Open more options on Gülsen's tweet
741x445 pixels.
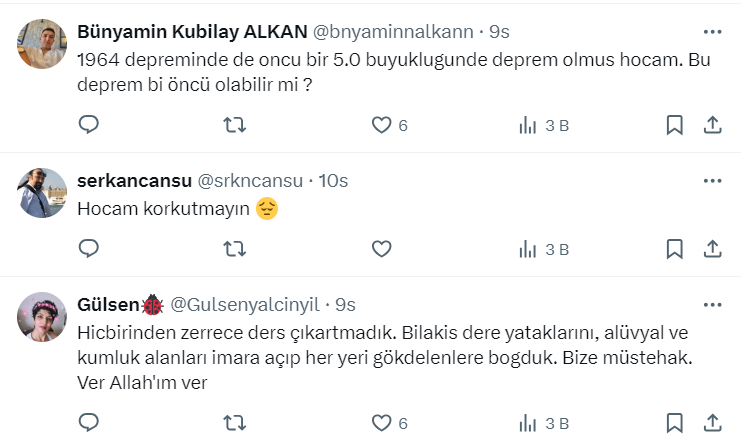coord(713,304)
